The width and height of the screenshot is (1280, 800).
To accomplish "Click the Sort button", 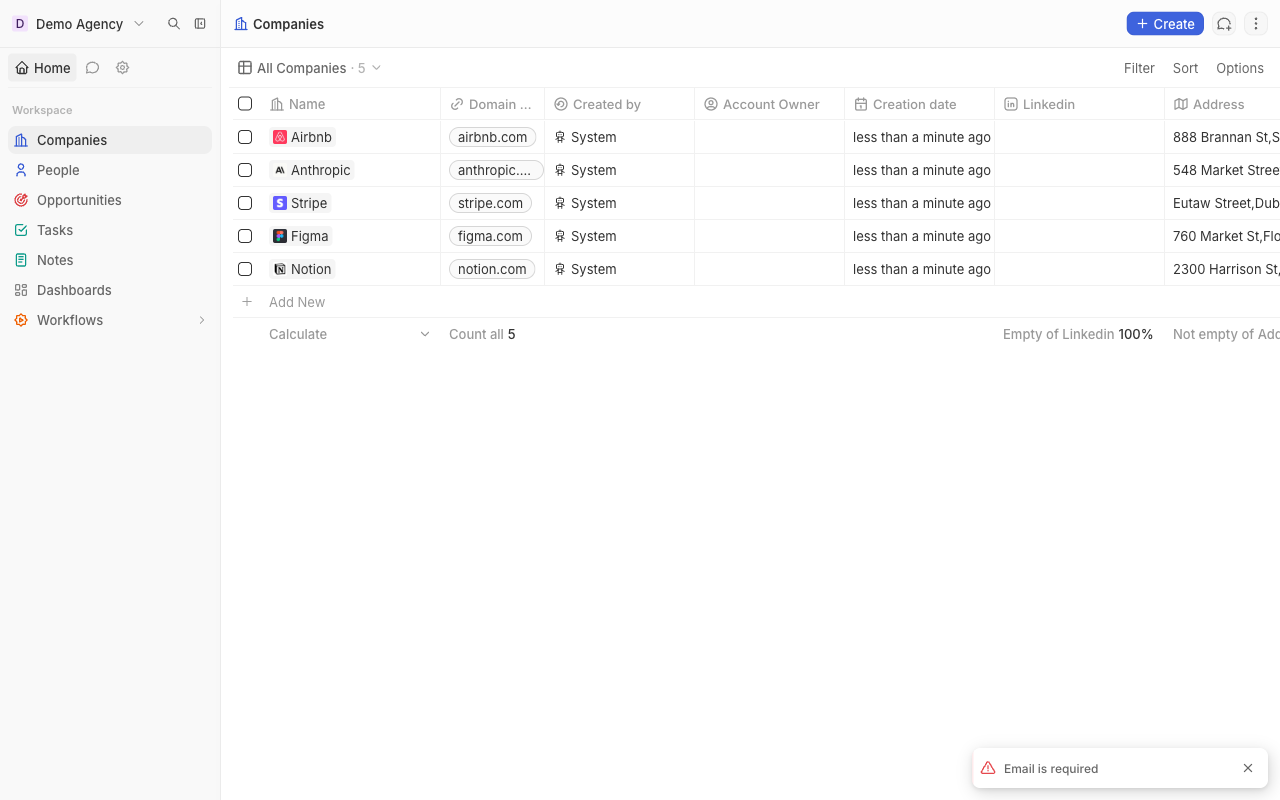I will 1185,68.
